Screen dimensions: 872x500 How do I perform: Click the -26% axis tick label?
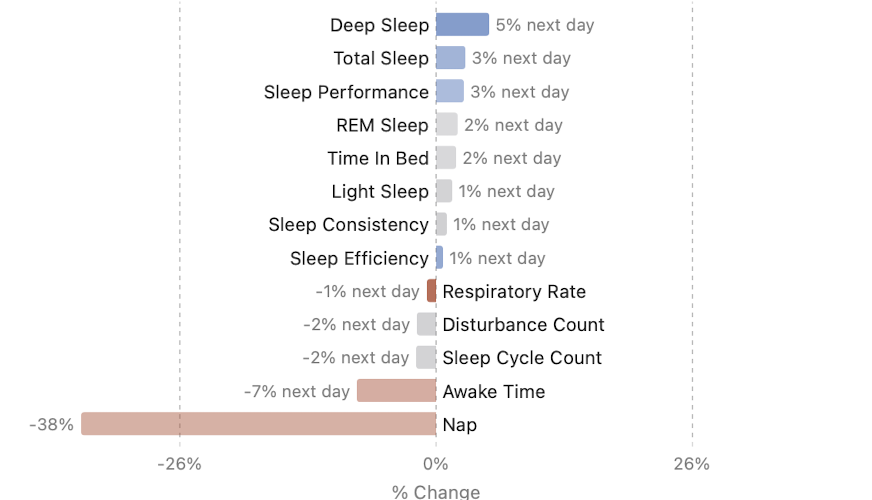click(x=180, y=464)
